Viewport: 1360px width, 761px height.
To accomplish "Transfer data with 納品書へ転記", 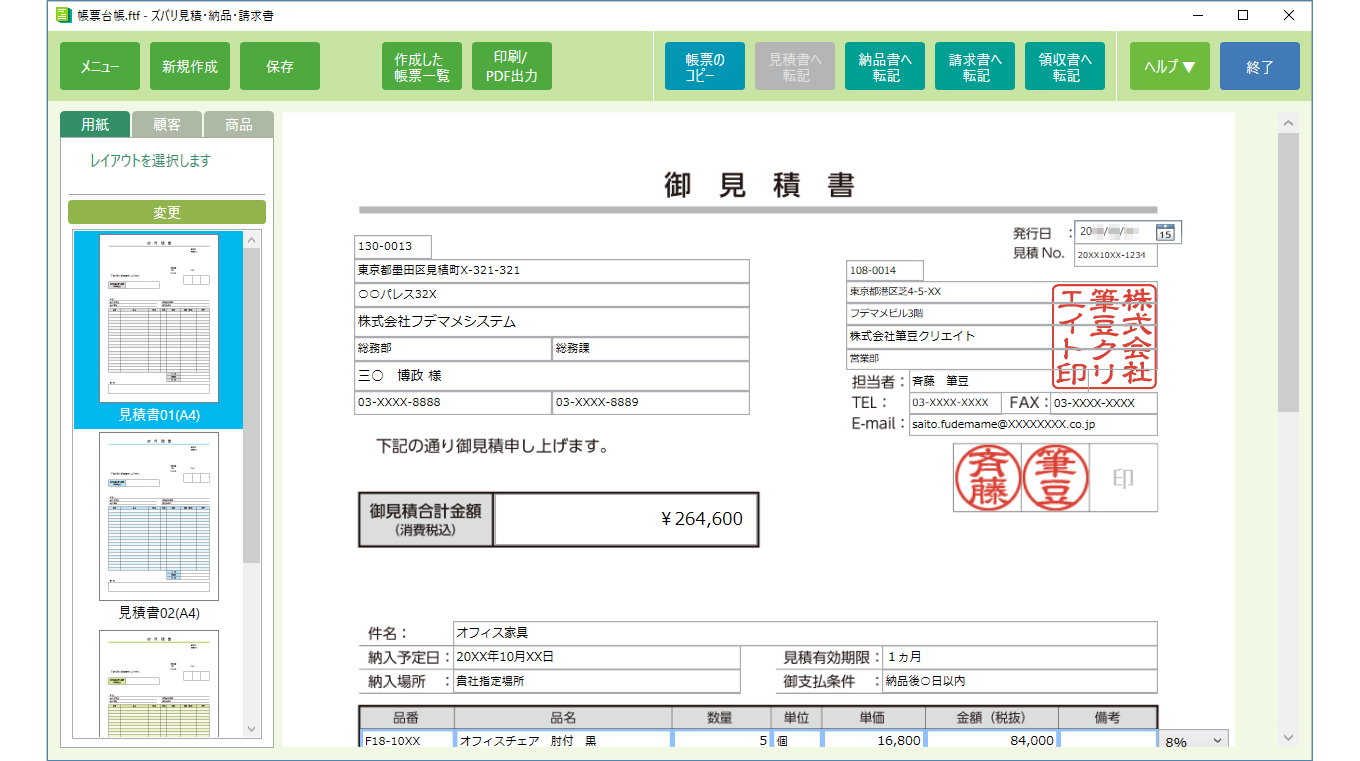I will click(x=884, y=65).
